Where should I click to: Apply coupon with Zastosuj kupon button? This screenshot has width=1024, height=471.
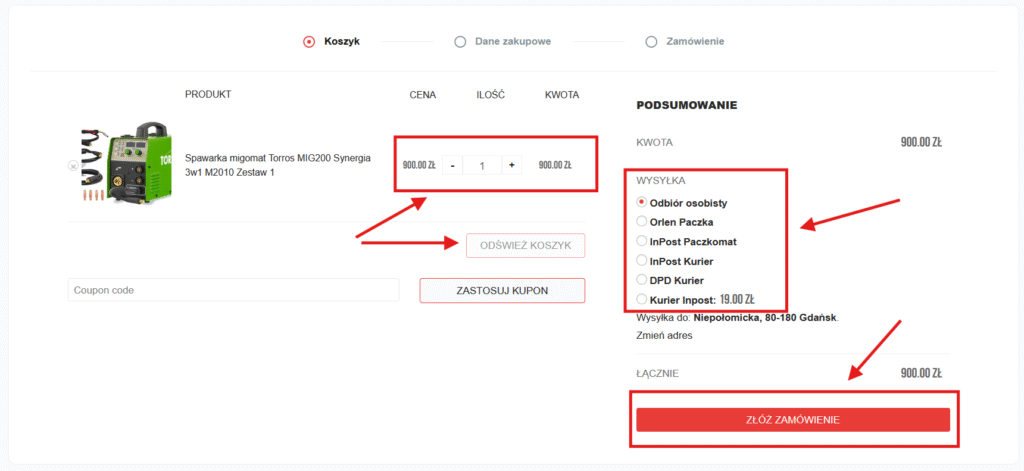point(502,290)
